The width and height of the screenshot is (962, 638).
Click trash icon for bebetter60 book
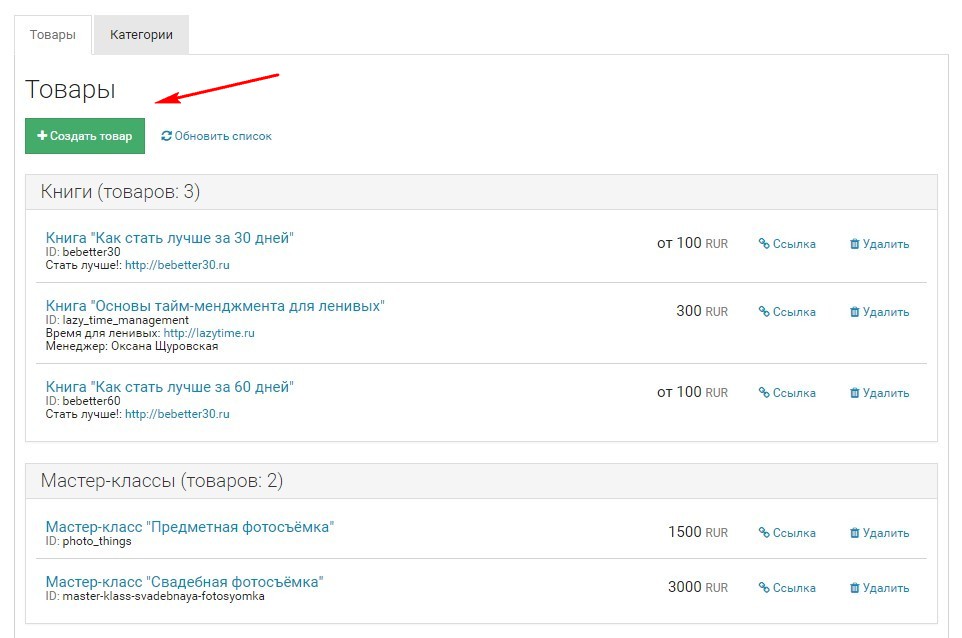(x=855, y=393)
